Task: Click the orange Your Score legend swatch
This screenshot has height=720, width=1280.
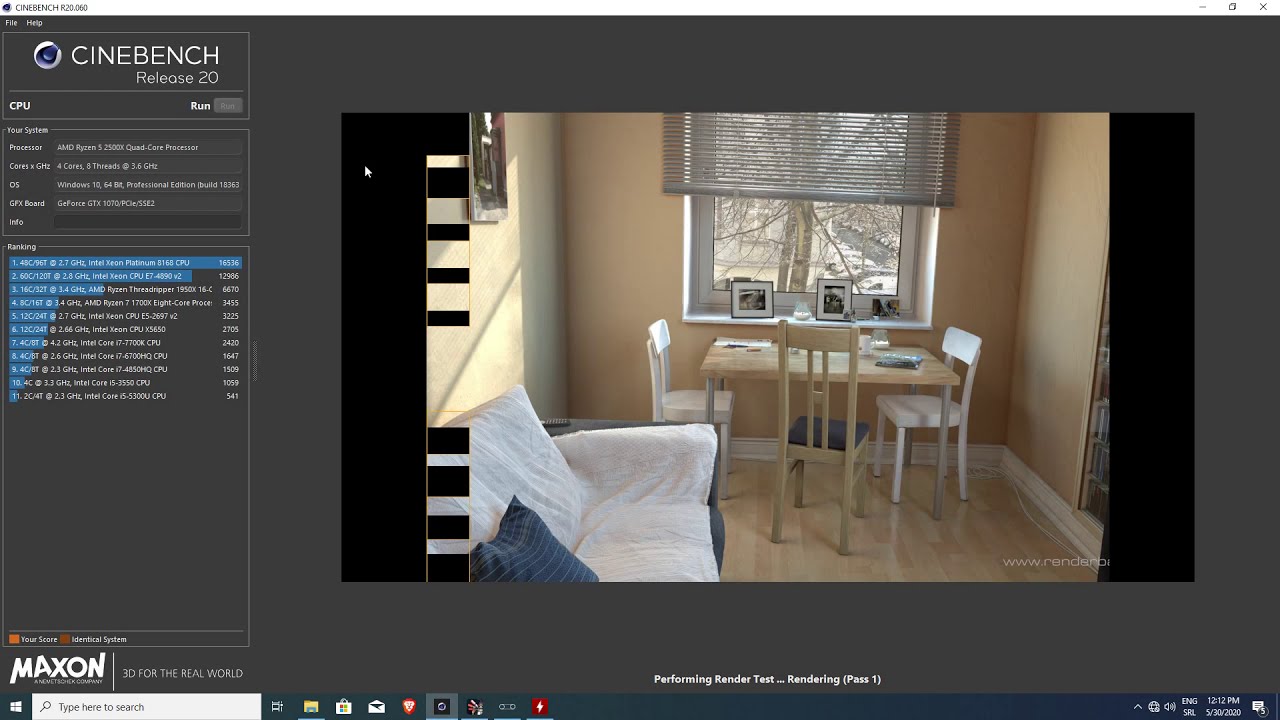Action: [14, 639]
